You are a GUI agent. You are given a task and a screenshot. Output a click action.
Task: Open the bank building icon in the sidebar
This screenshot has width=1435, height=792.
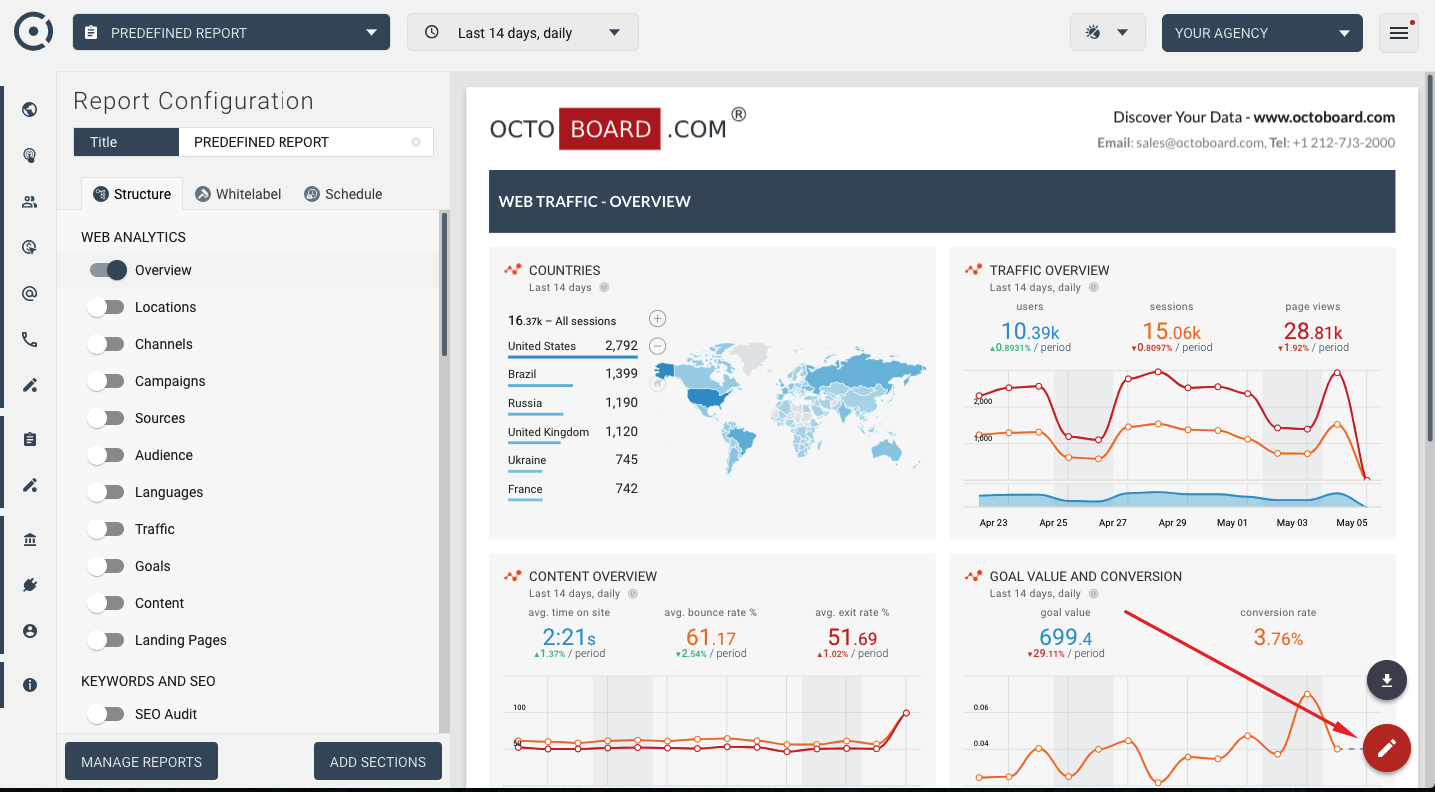tap(29, 540)
